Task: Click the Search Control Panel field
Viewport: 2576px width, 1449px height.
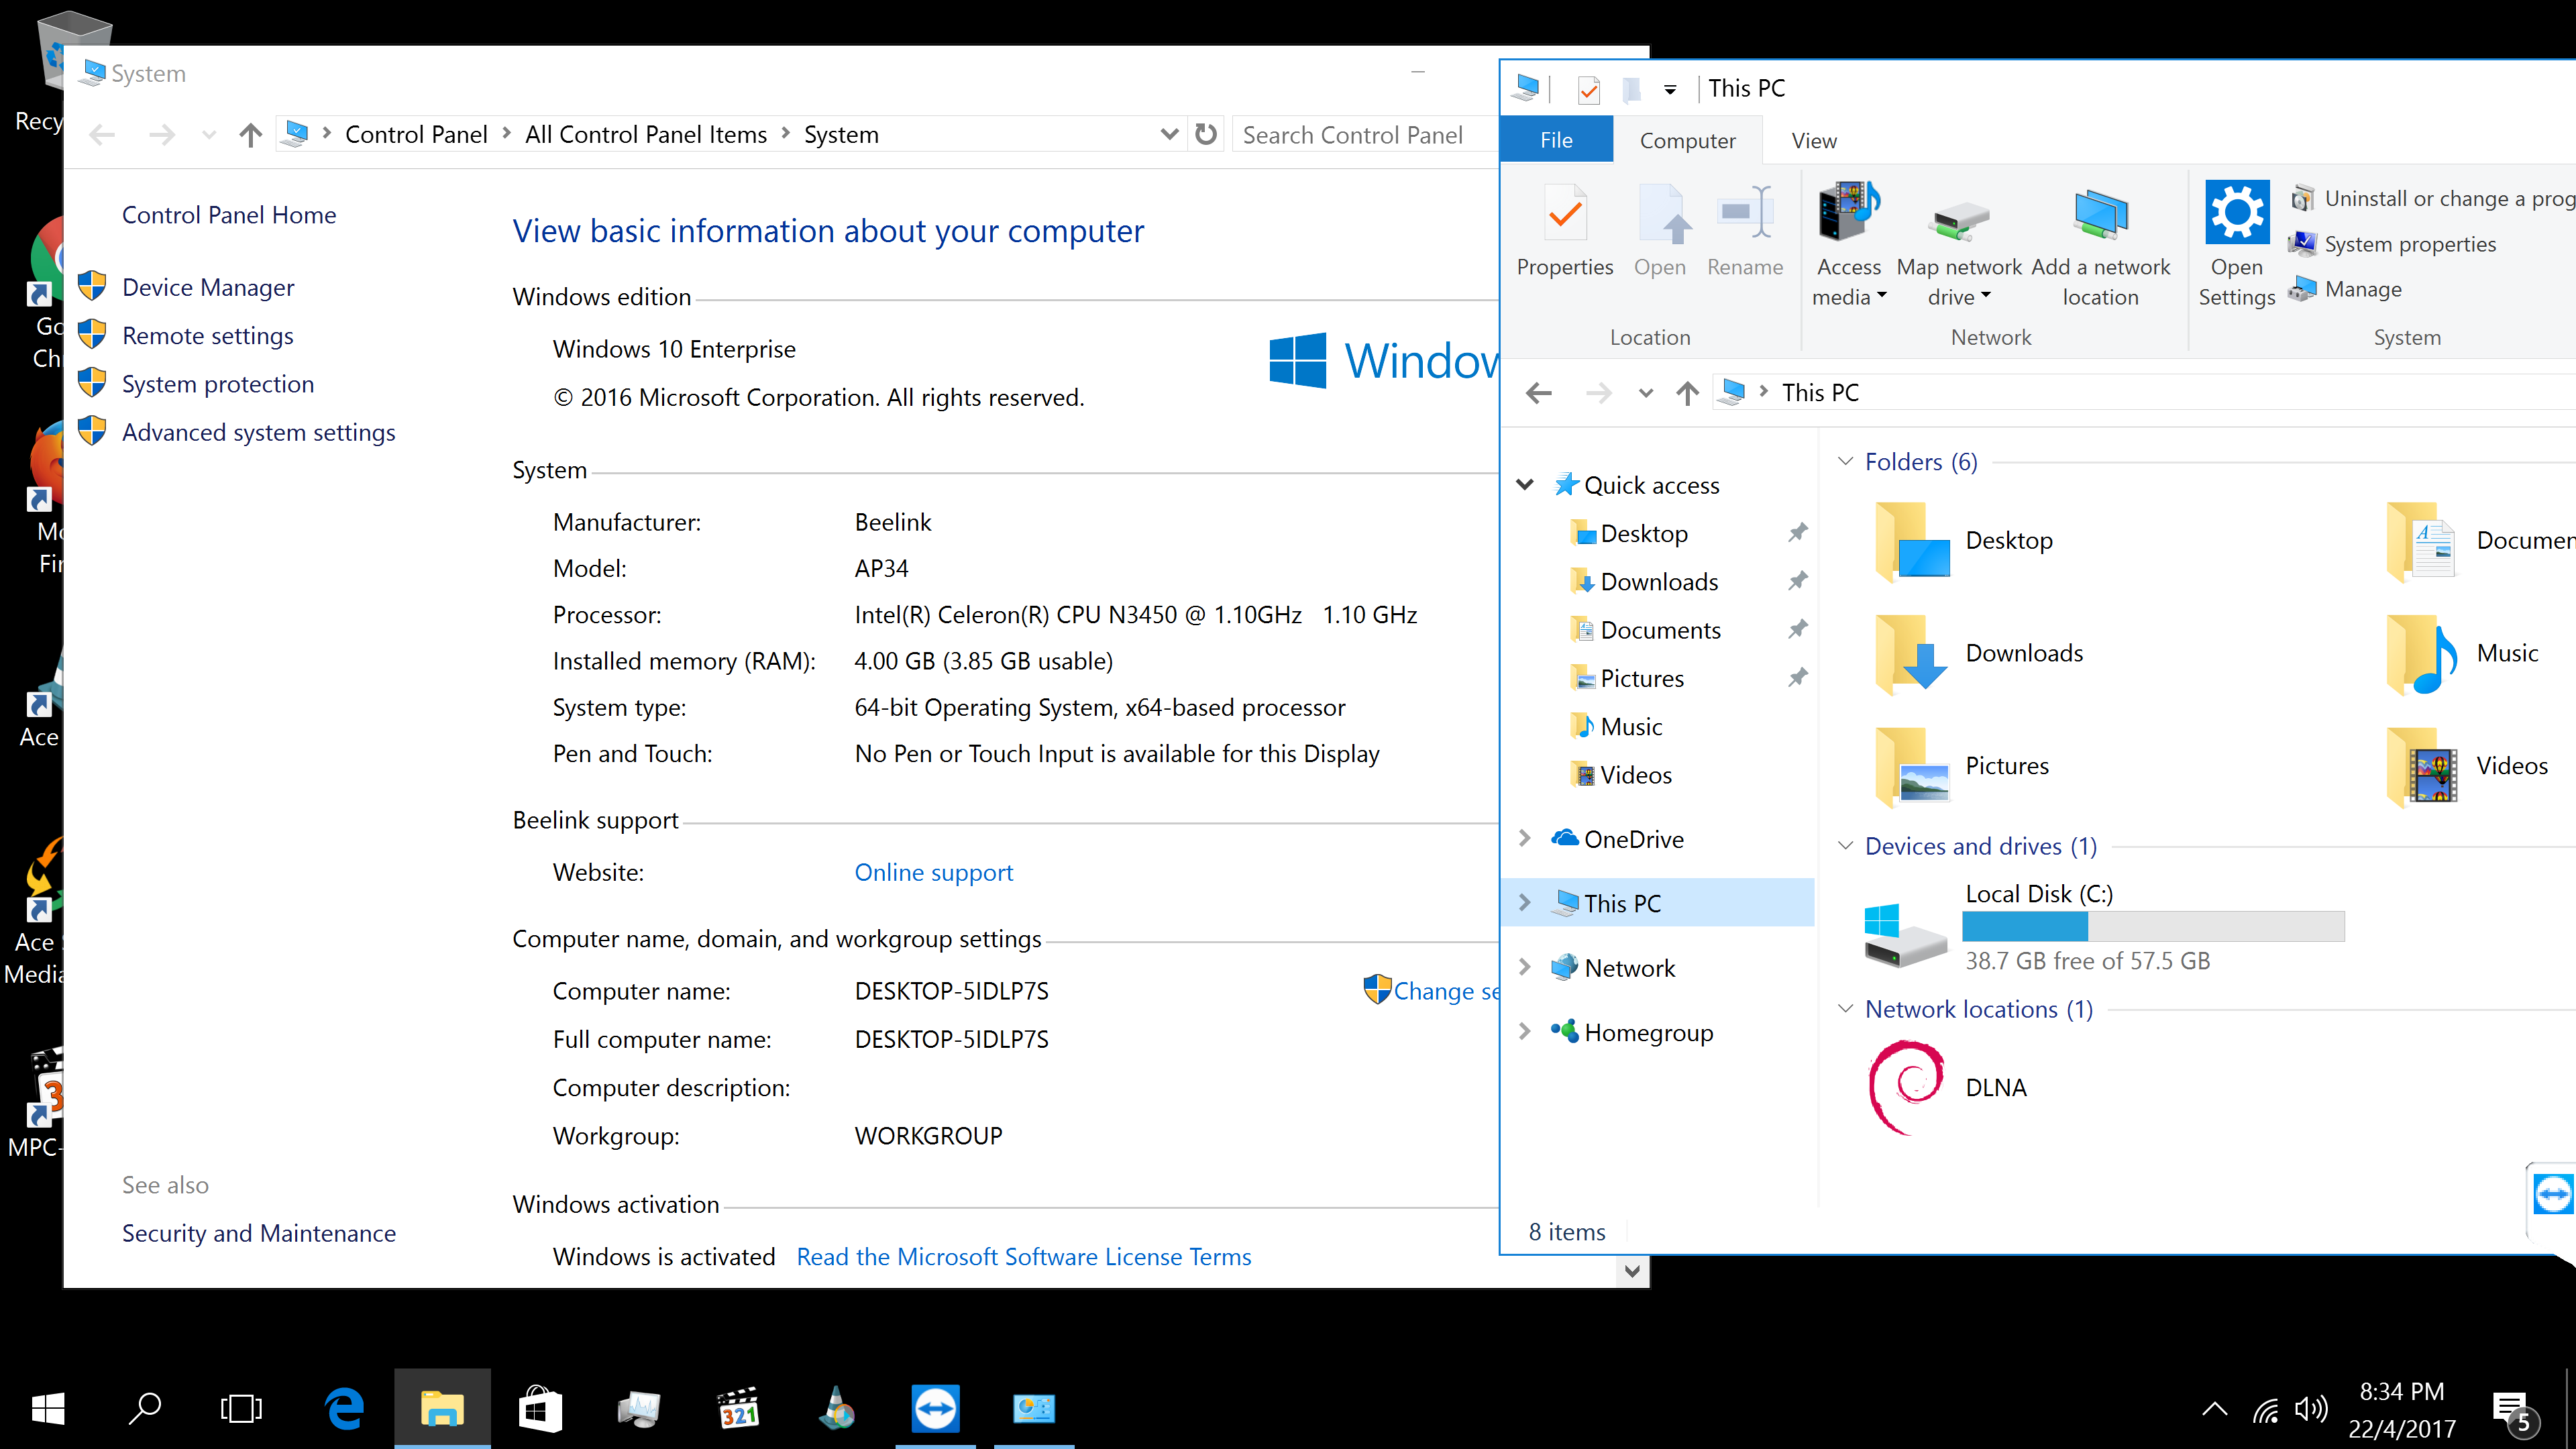Action: coord(1364,134)
